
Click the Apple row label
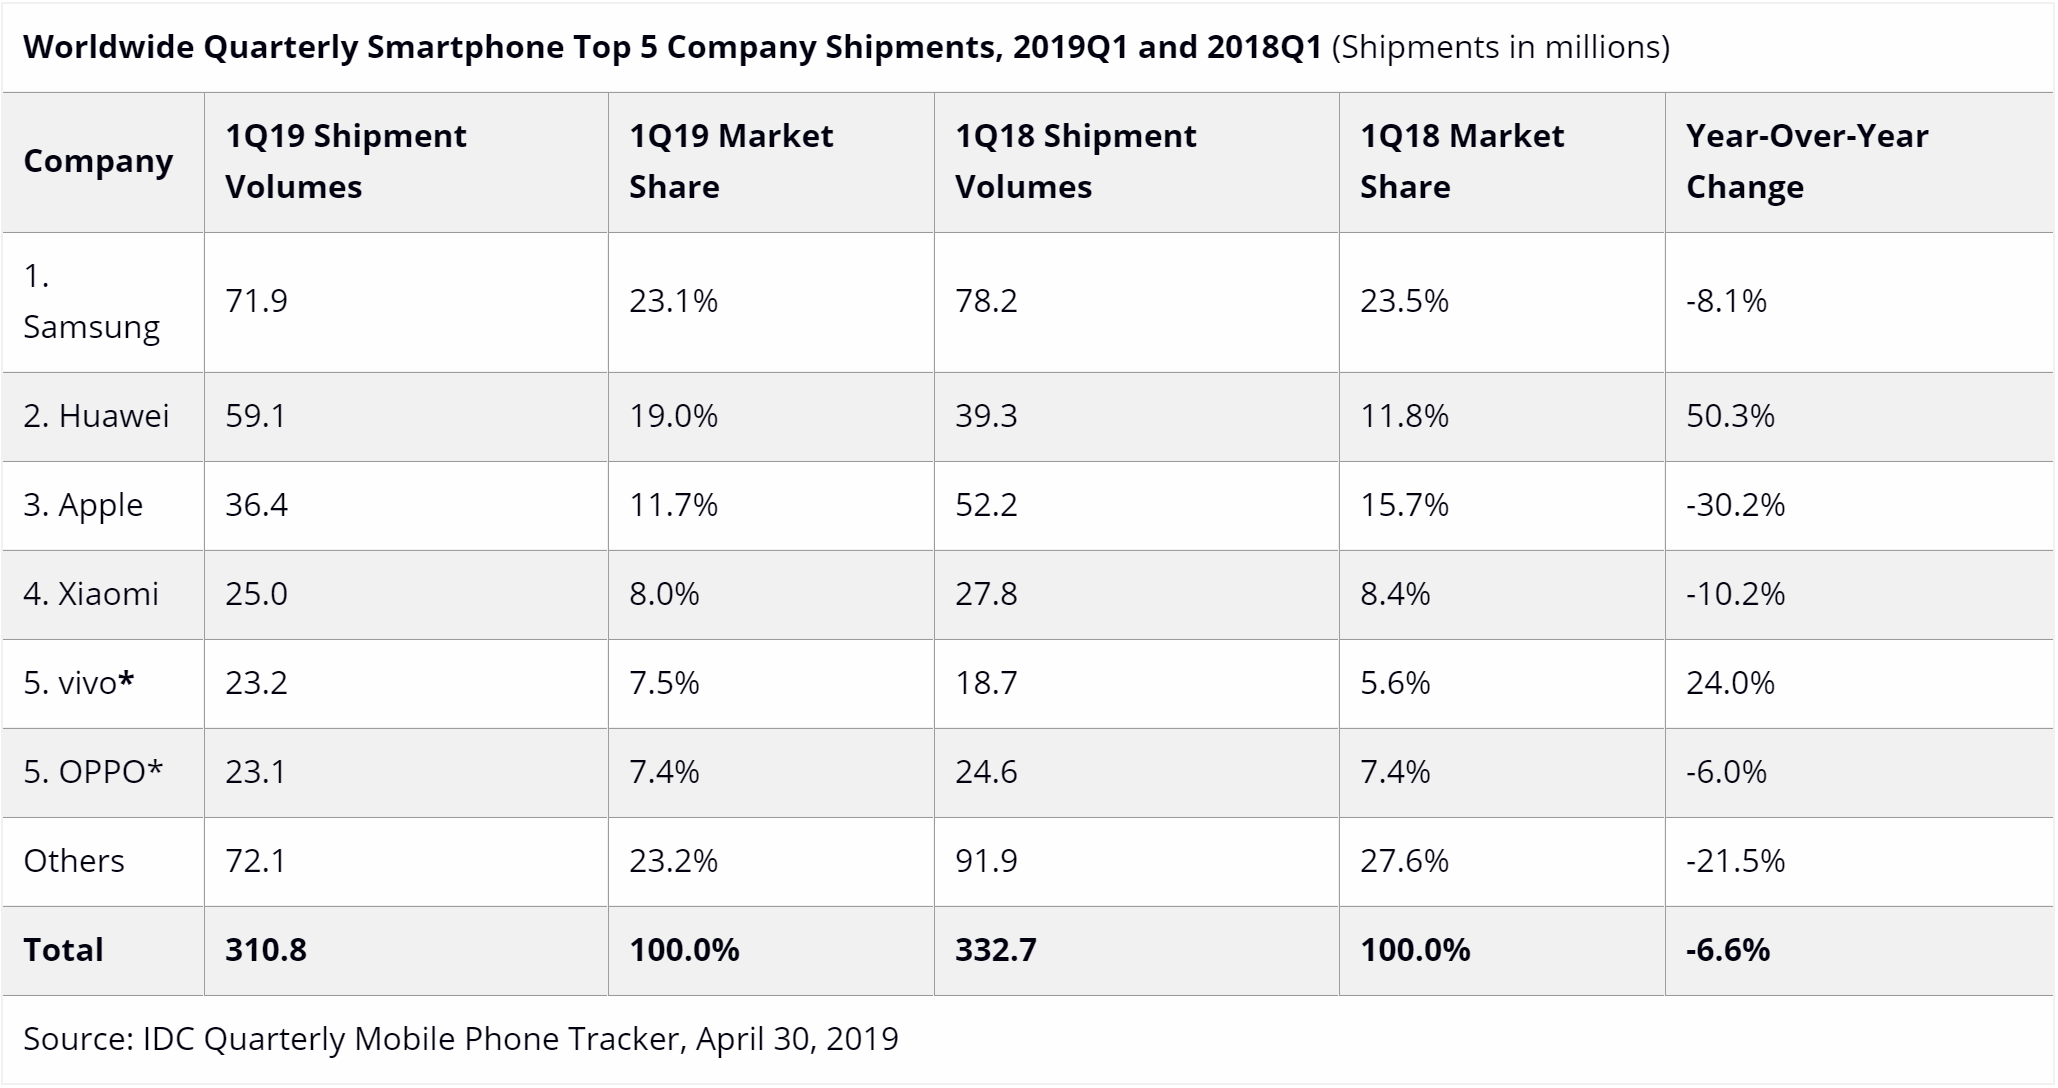[x=83, y=505]
